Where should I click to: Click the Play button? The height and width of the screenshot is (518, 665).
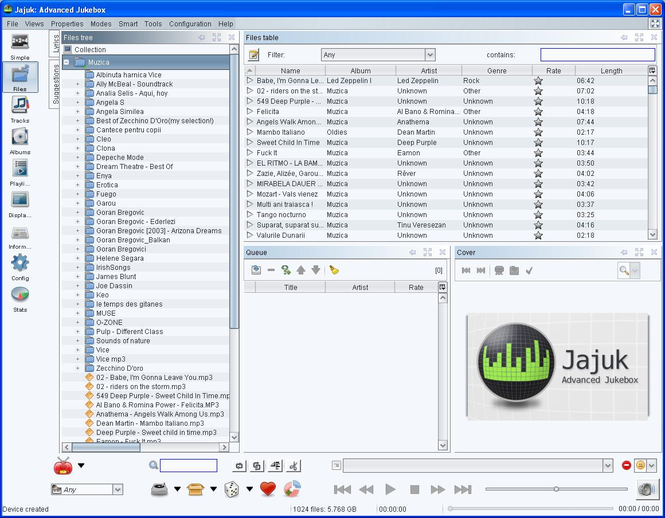pos(390,490)
